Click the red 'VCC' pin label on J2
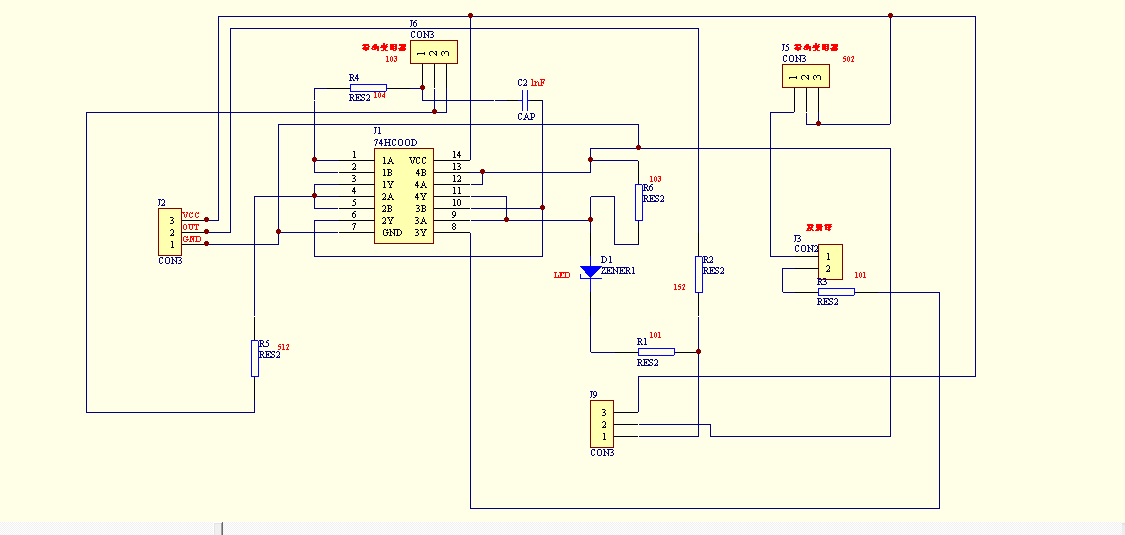1125x535 pixels. click(191, 215)
